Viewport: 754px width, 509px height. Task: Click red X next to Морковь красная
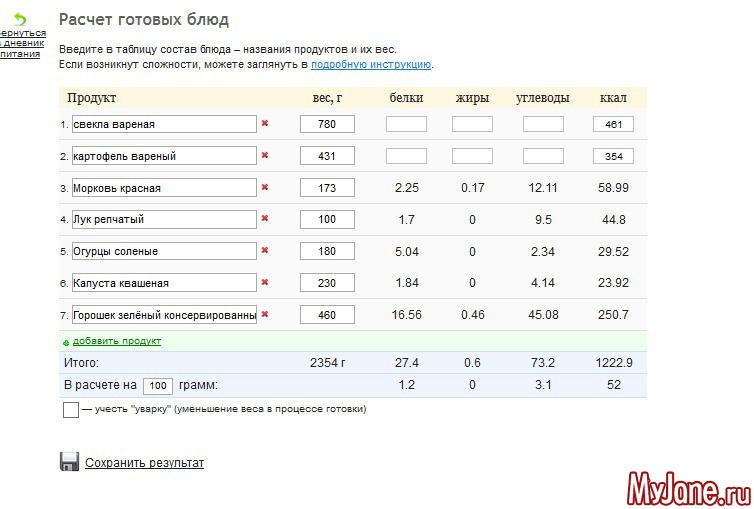pos(265,187)
